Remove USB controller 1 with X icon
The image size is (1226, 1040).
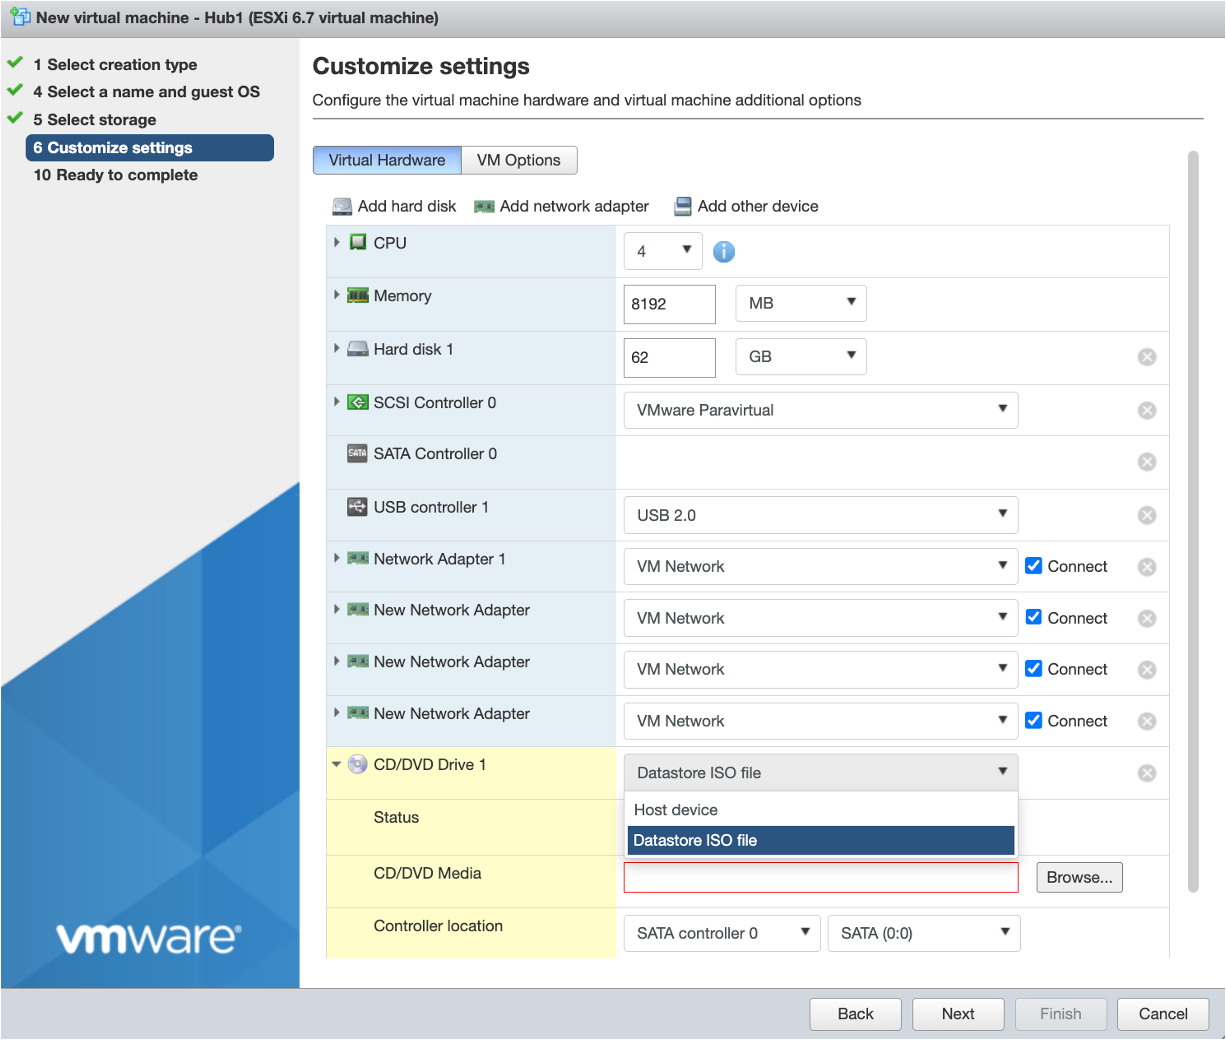coord(1147,515)
